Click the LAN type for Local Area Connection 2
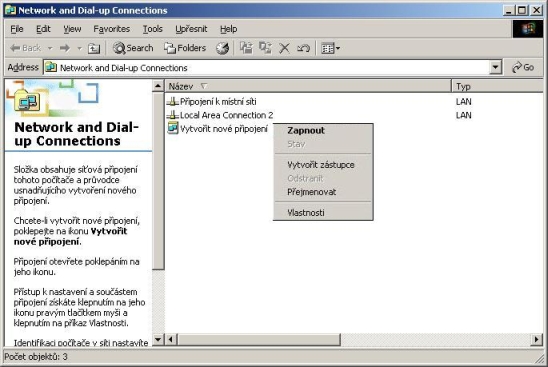The width and height of the screenshot is (548, 367). pyautogui.click(x=463, y=115)
